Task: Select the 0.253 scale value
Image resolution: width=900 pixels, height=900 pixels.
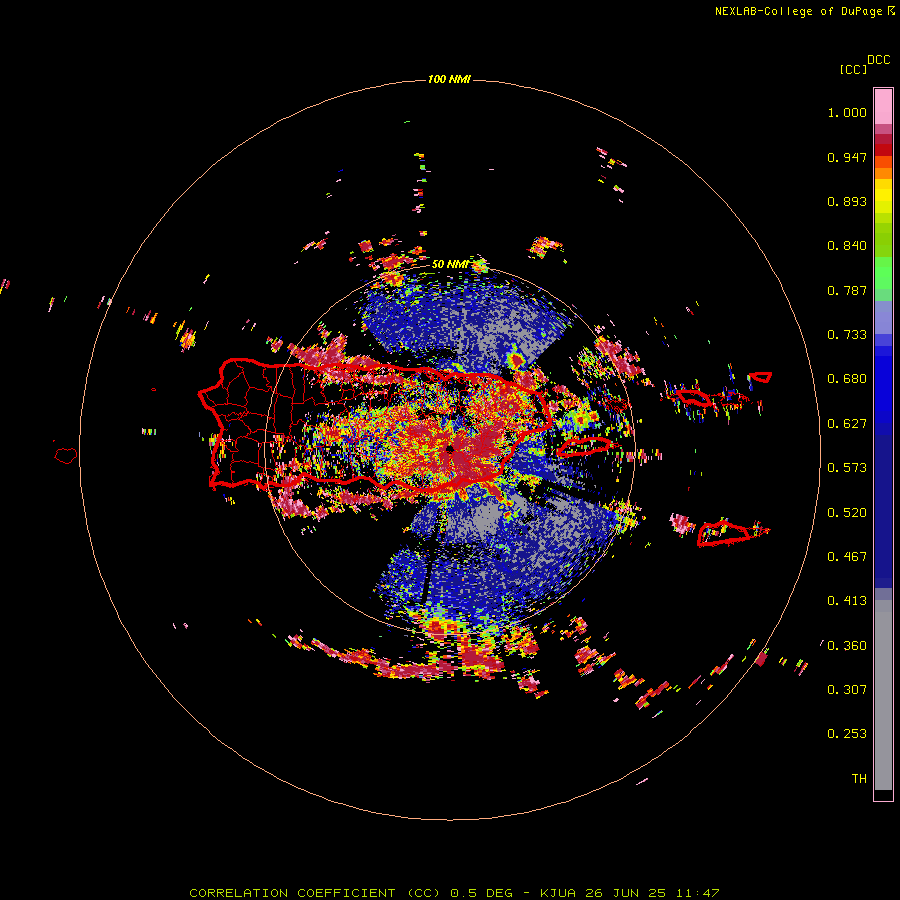Action: point(847,734)
